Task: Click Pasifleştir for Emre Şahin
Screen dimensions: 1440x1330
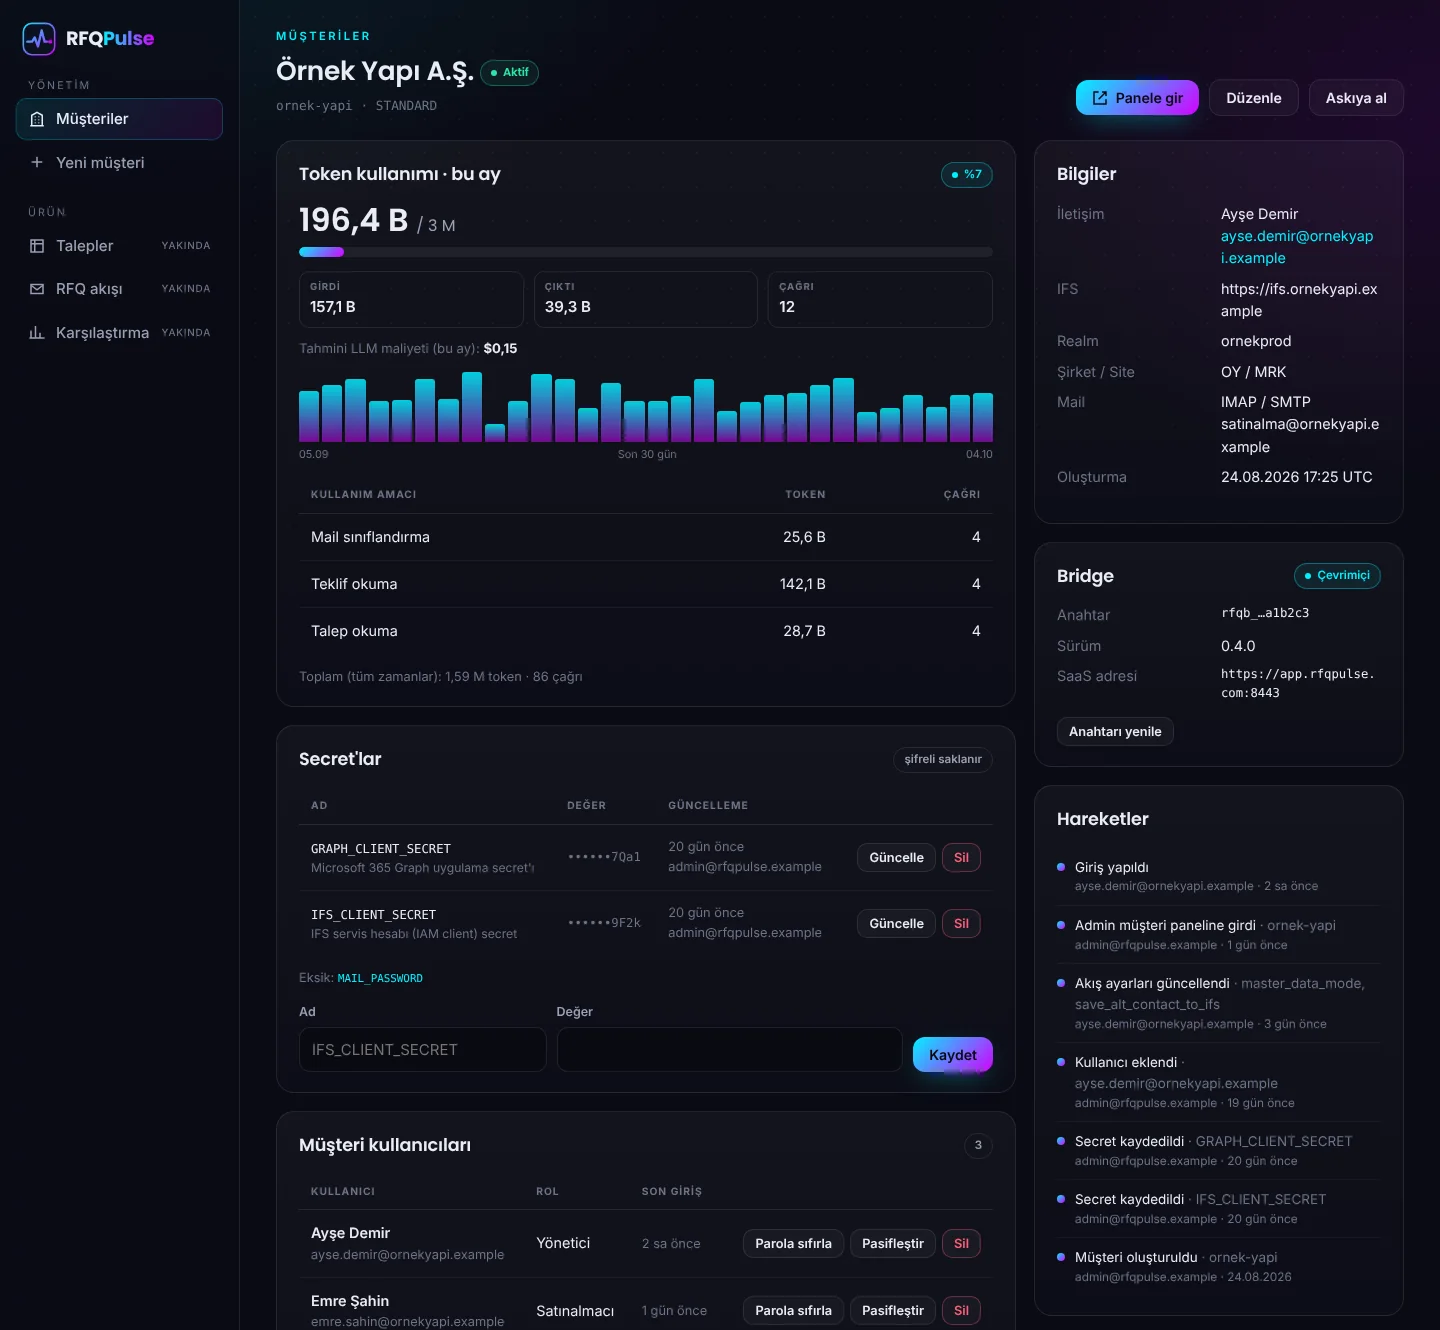Action: tap(893, 1311)
